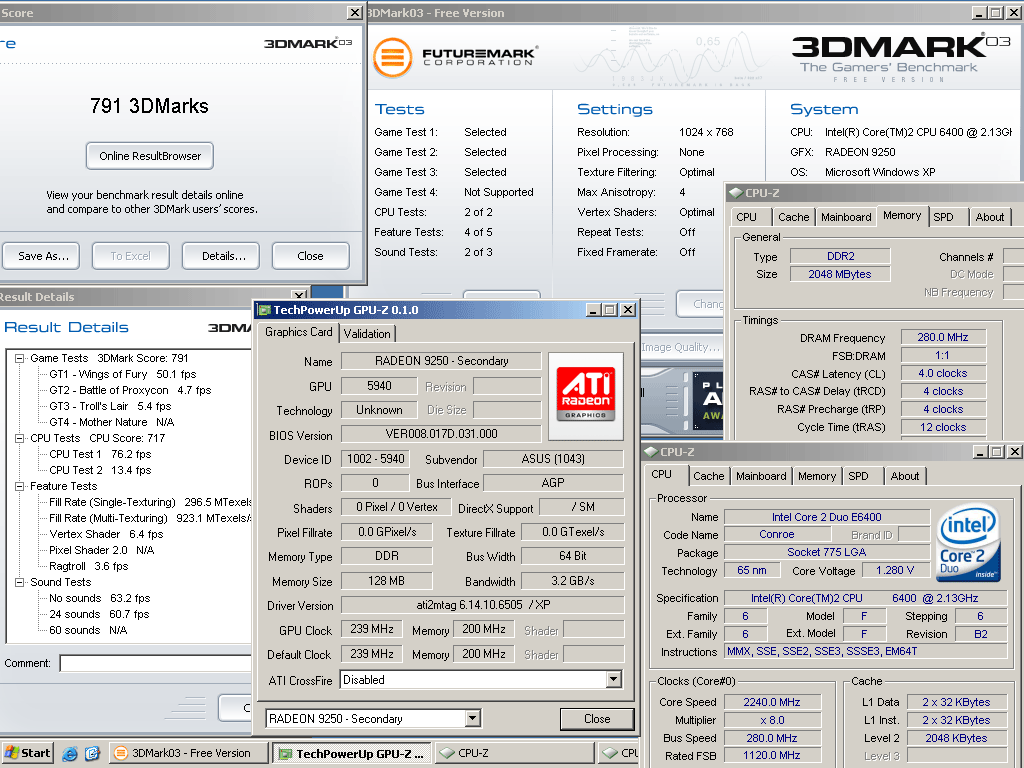Image resolution: width=1024 pixels, height=768 pixels.
Task: Select 24 sounds 60.7 fps row
Action: [x=99, y=615]
